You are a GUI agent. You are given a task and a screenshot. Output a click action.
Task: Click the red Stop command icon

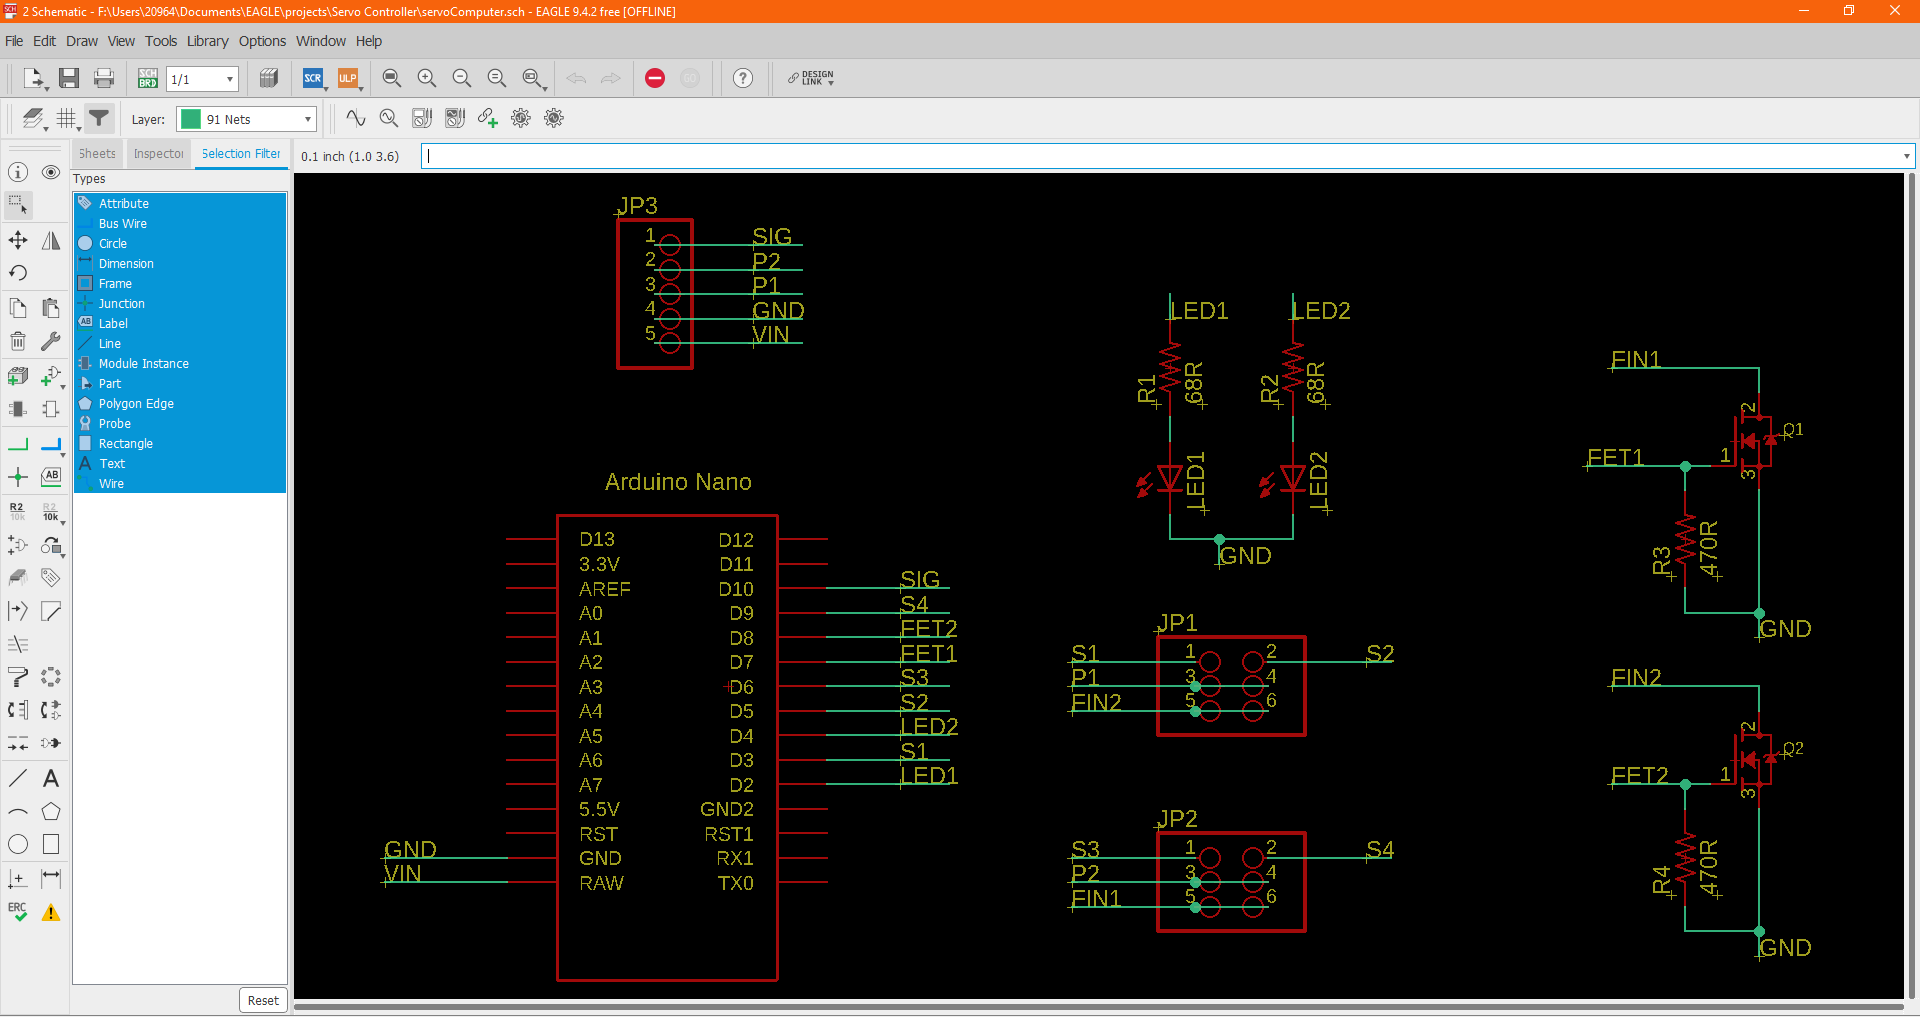click(655, 78)
